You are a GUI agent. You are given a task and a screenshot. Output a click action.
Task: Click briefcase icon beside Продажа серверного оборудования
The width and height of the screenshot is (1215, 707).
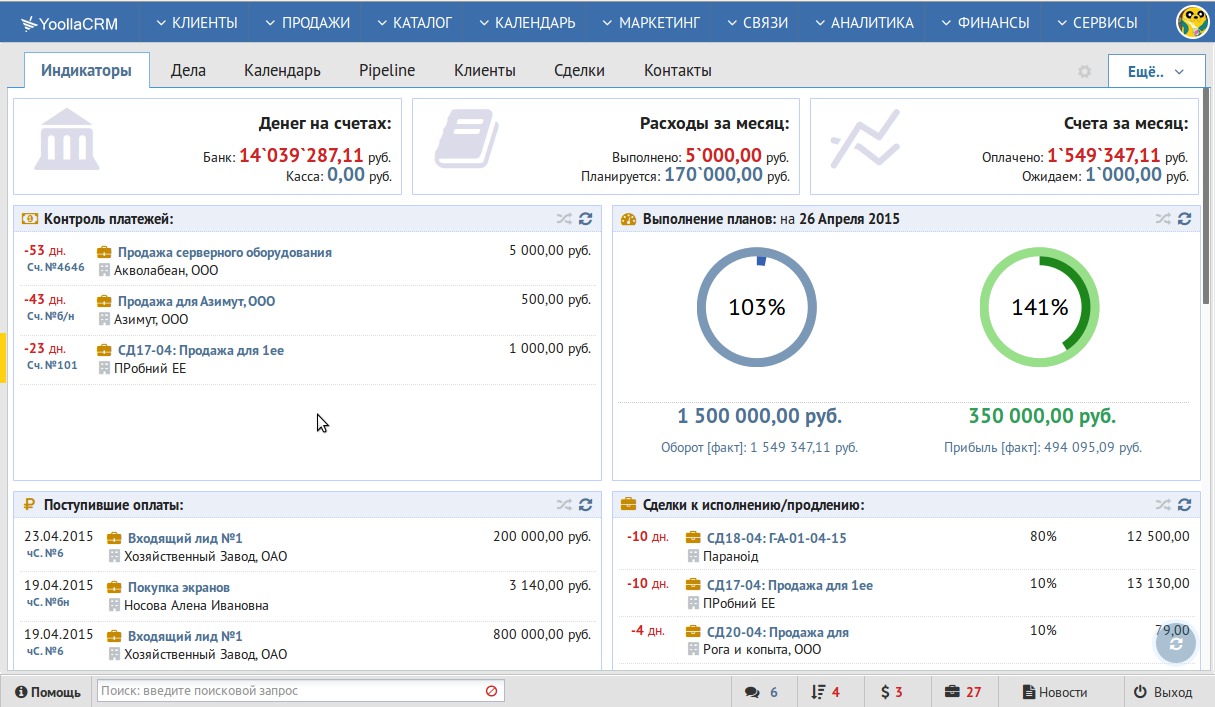coord(104,253)
